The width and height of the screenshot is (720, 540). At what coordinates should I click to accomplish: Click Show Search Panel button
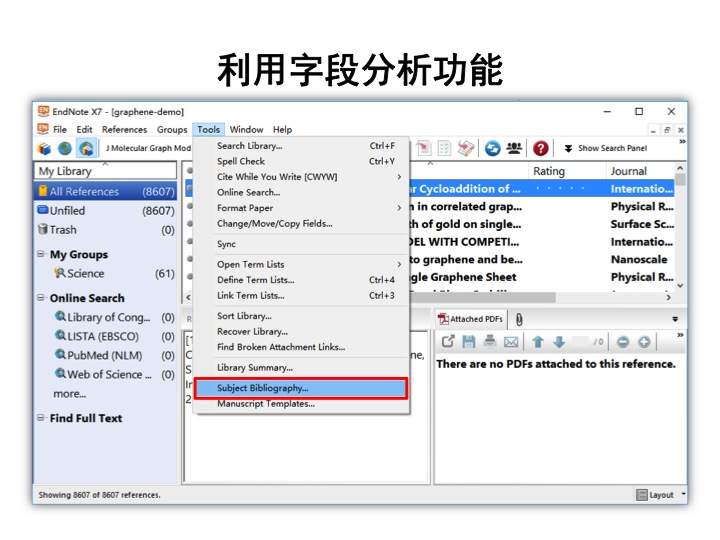606,148
